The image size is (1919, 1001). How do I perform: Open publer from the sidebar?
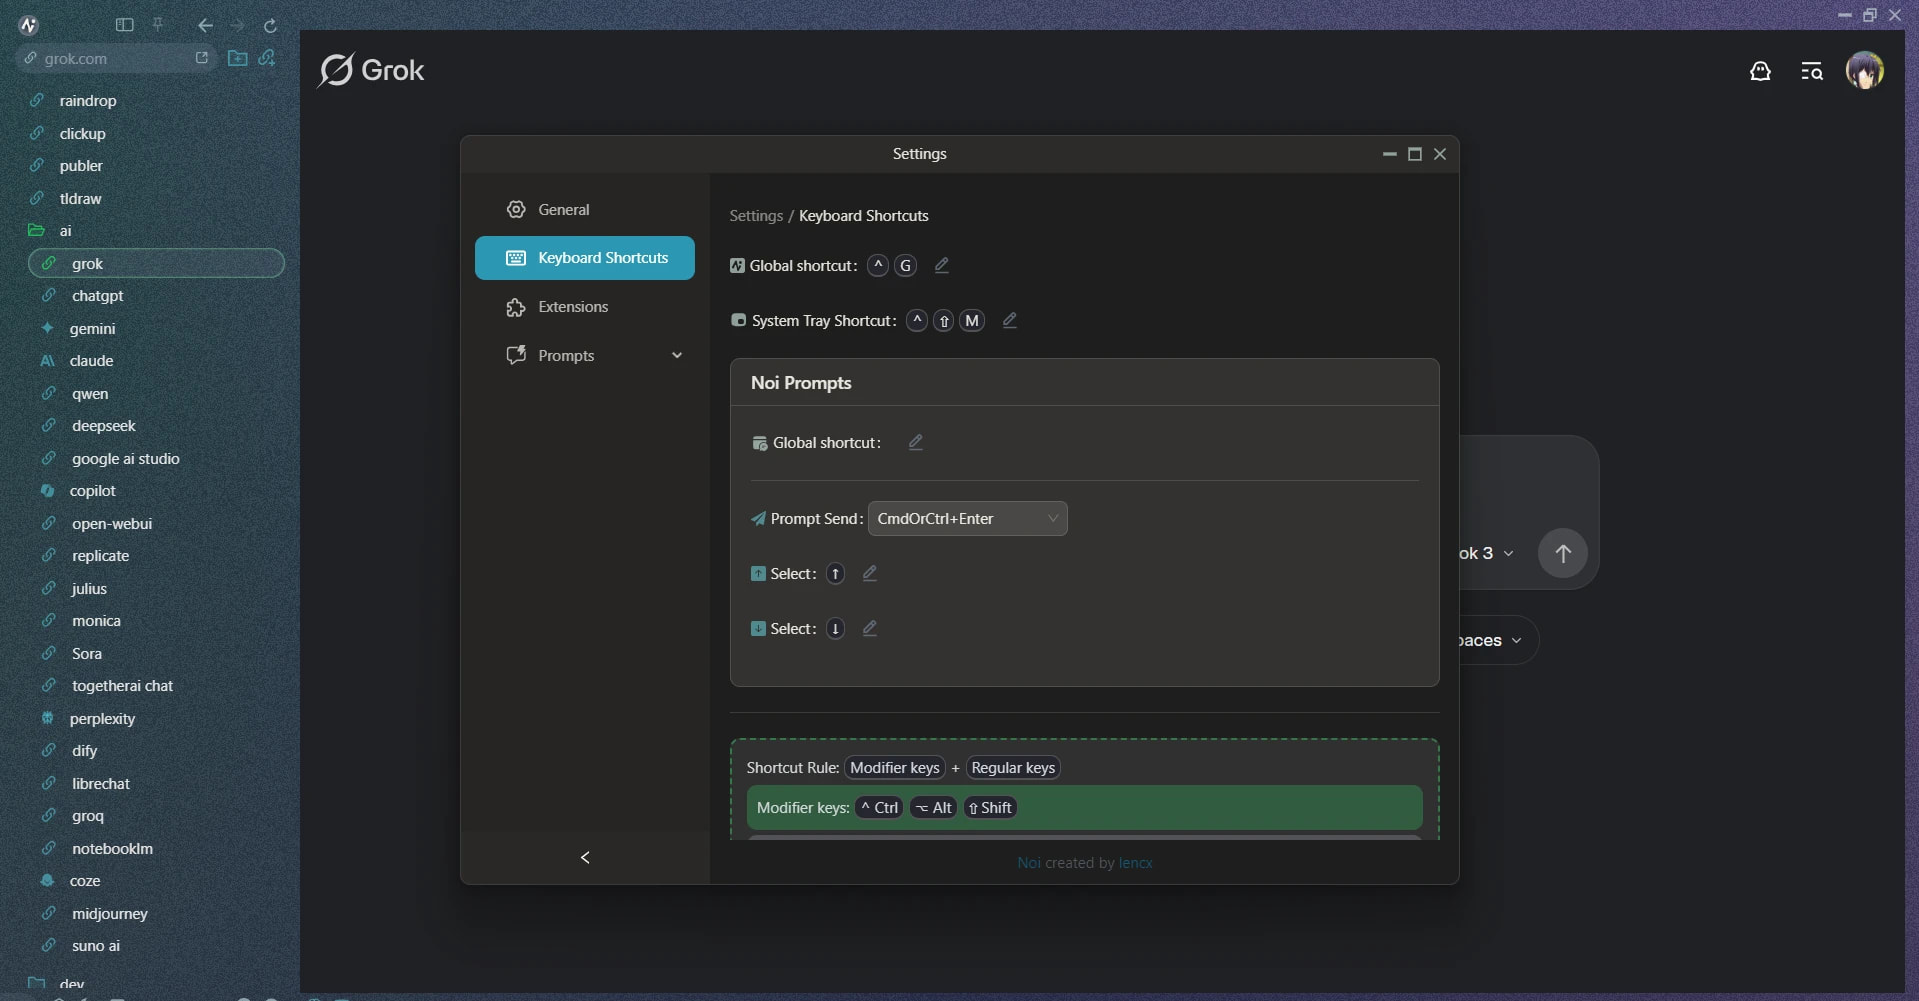[x=81, y=166]
